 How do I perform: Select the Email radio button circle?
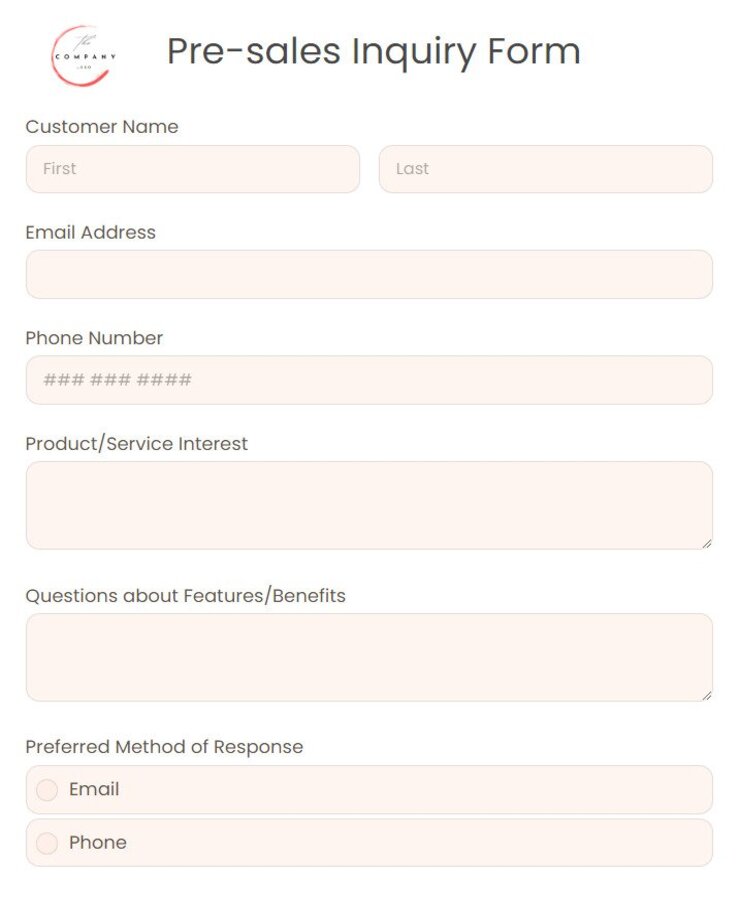tap(47, 790)
